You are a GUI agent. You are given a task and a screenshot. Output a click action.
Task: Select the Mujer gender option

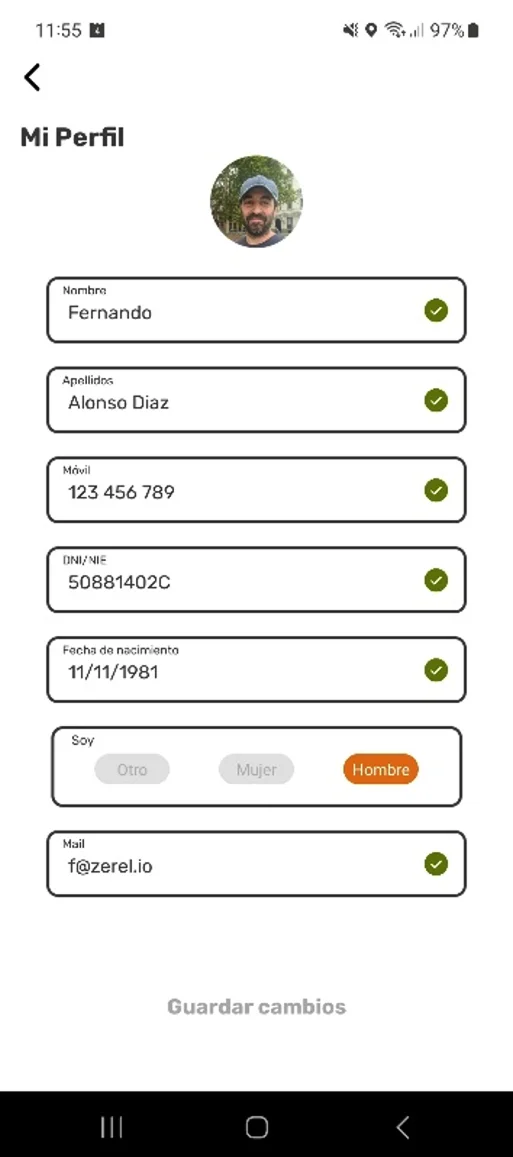256,769
